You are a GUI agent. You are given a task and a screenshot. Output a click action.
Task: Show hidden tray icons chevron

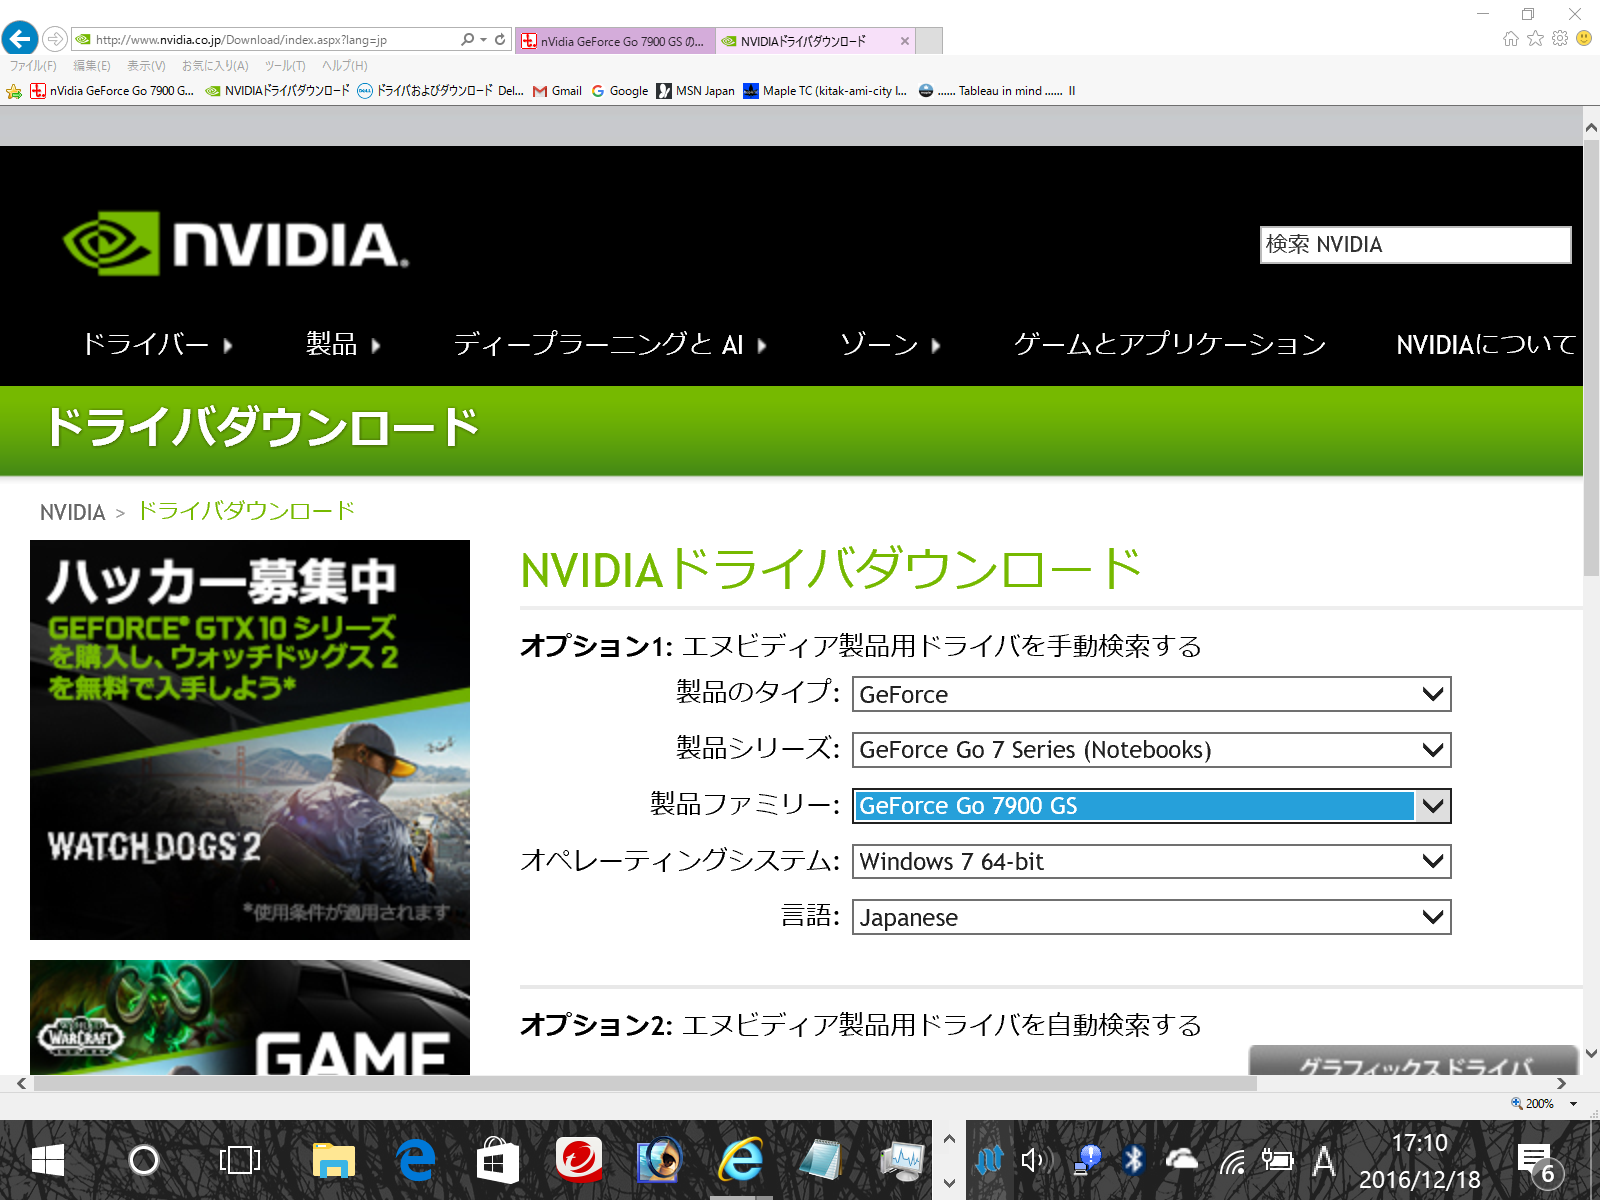tap(949, 1139)
